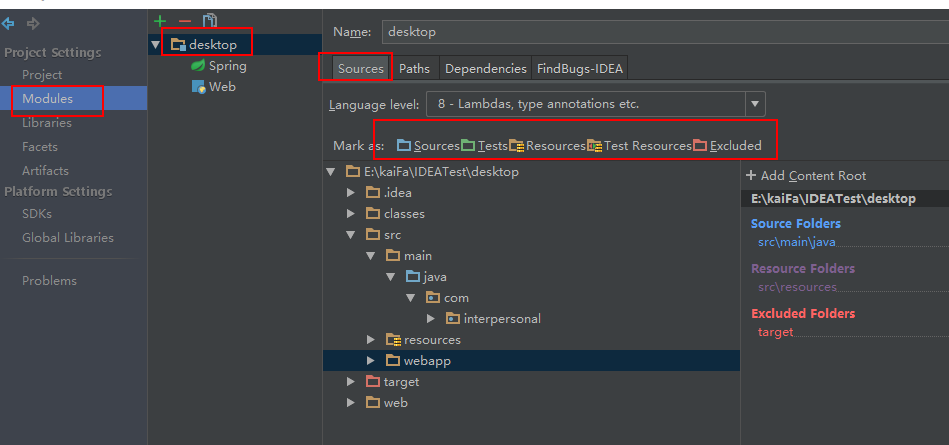Collapse the com package
The width and height of the screenshot is (949, 445).
tap(411, 298)
